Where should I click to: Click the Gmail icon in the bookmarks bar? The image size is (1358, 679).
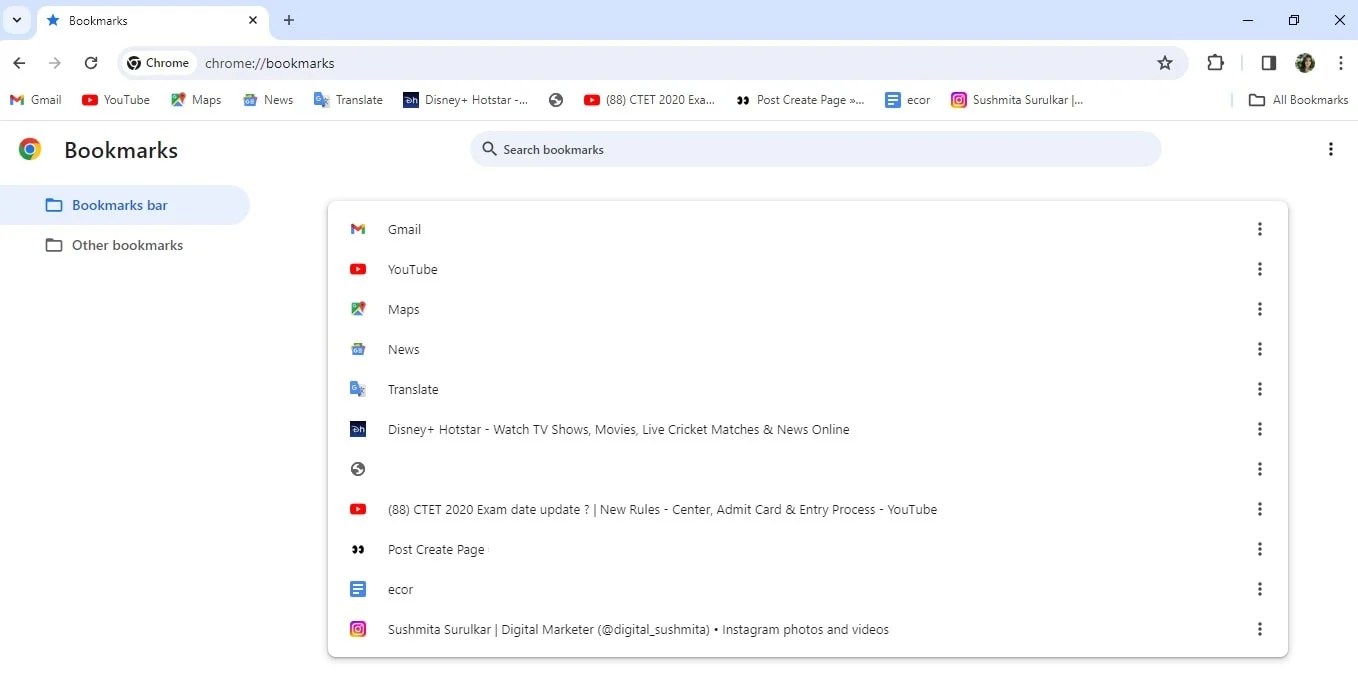(x=15, y=99)
